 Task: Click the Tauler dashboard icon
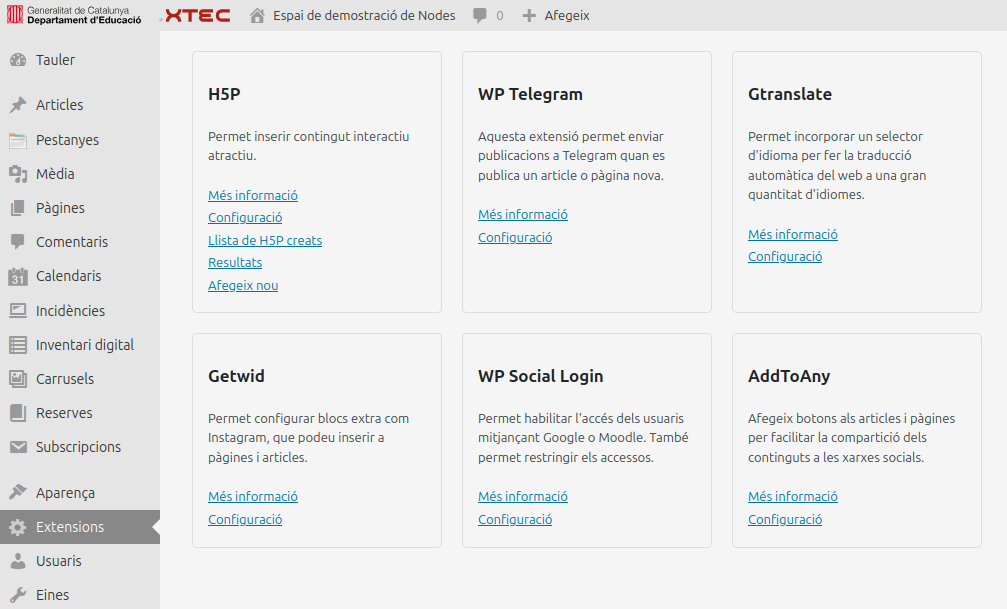pos(18,60)
